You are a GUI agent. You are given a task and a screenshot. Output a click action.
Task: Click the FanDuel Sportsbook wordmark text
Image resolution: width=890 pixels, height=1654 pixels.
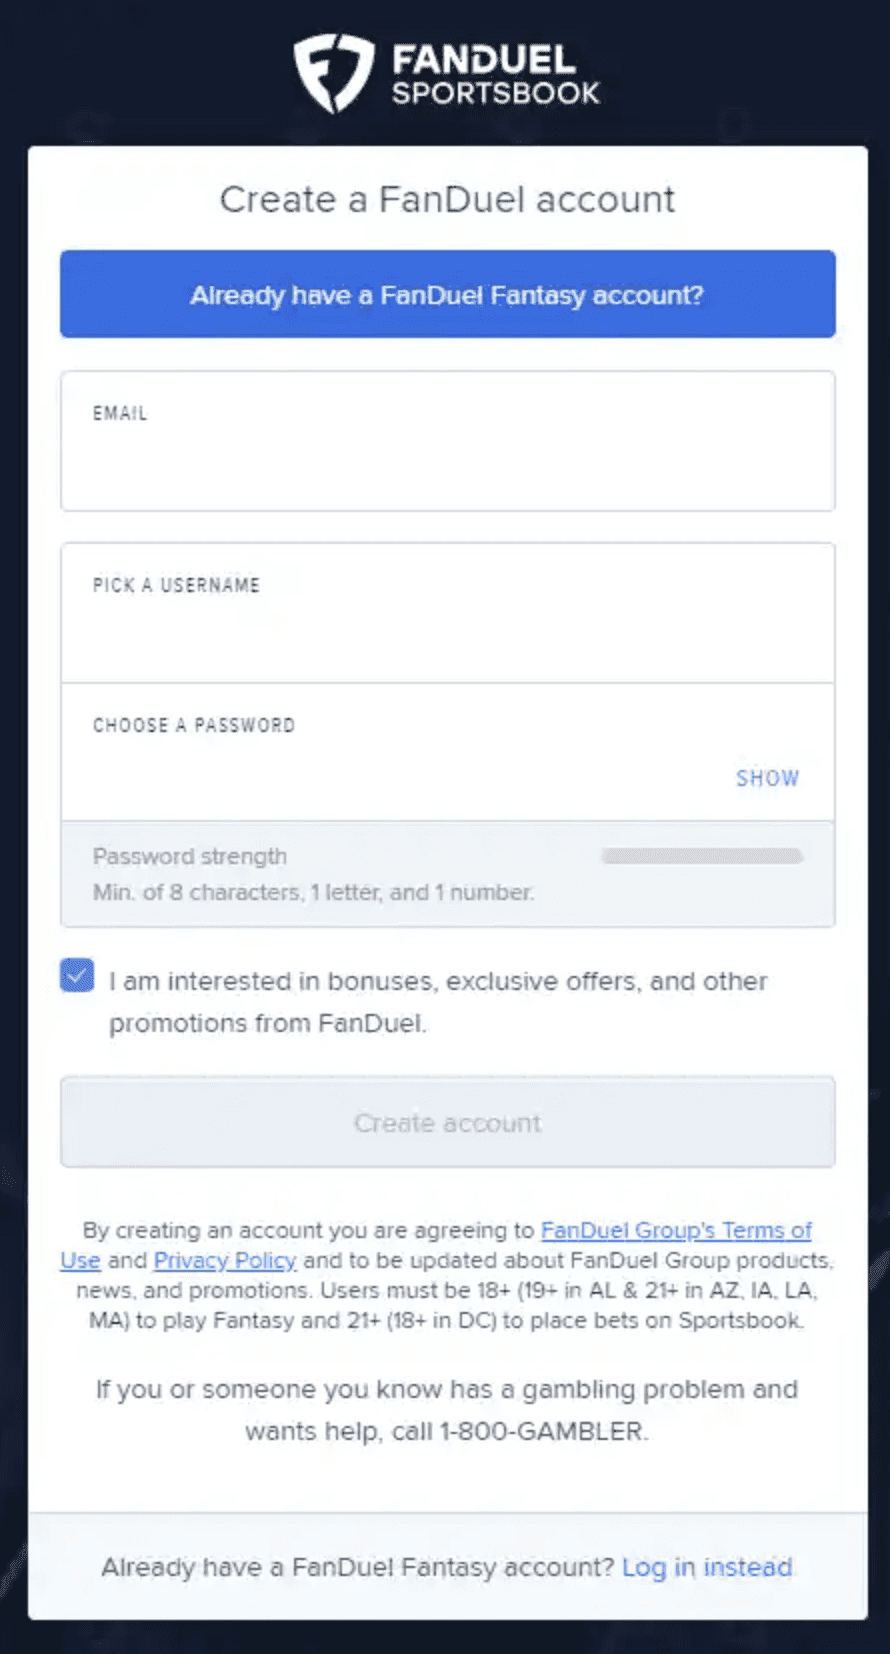coord(495,75)
